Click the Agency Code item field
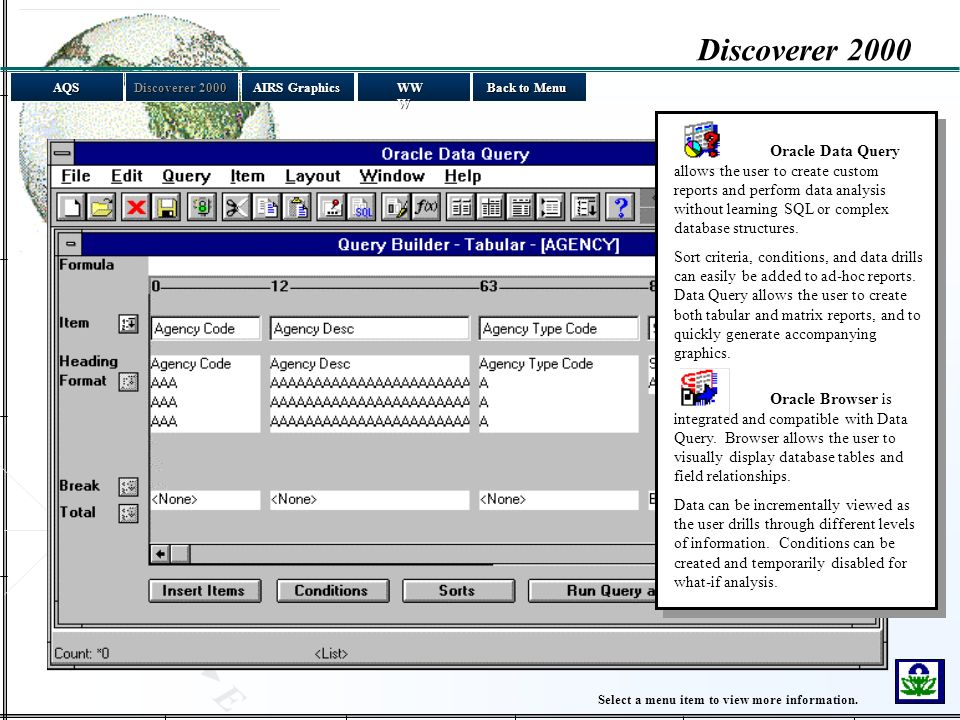The height and width of the screenshot is (720, 960). 205,329
